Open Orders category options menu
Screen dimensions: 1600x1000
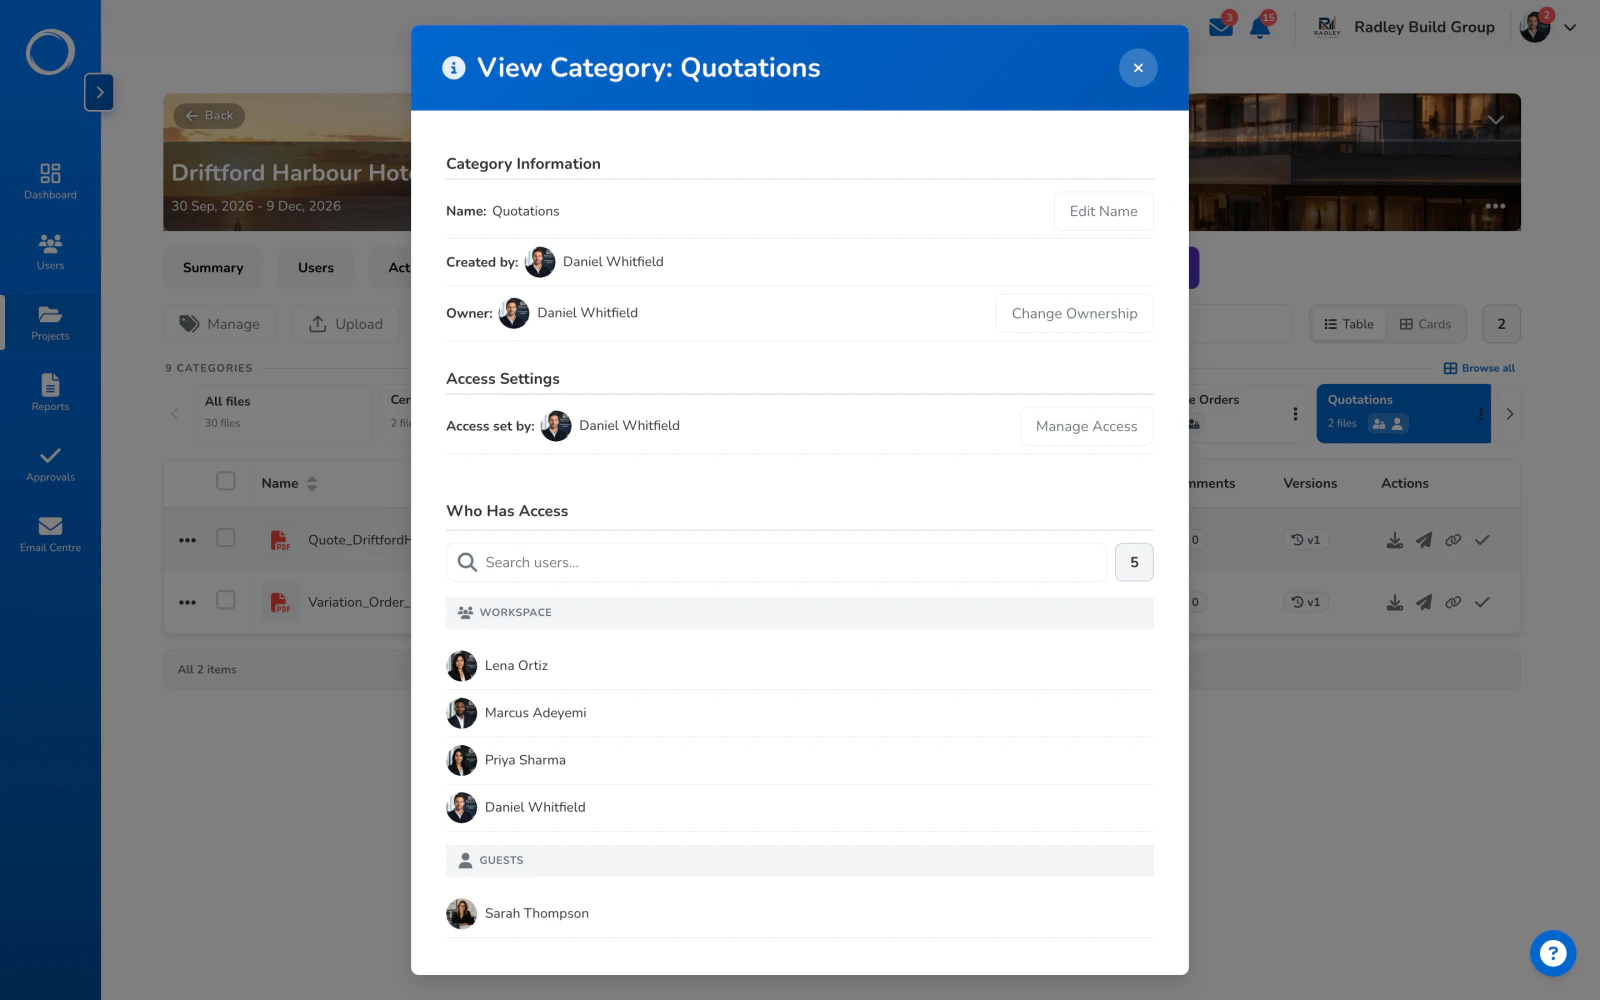point(1295,413)
